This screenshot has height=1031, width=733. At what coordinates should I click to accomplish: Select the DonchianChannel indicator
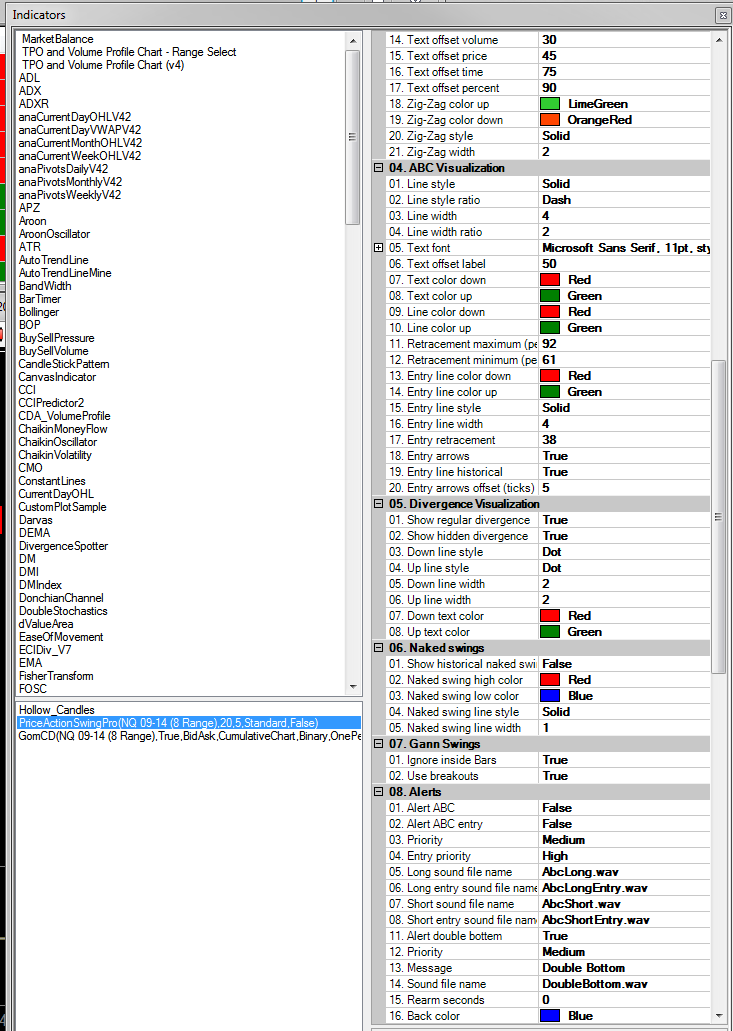point(61,598)
